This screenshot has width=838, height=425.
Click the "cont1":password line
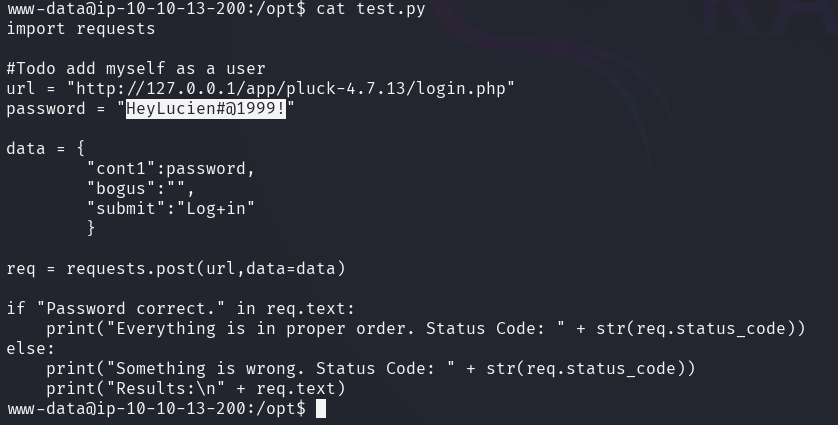(x=171, y=169)
